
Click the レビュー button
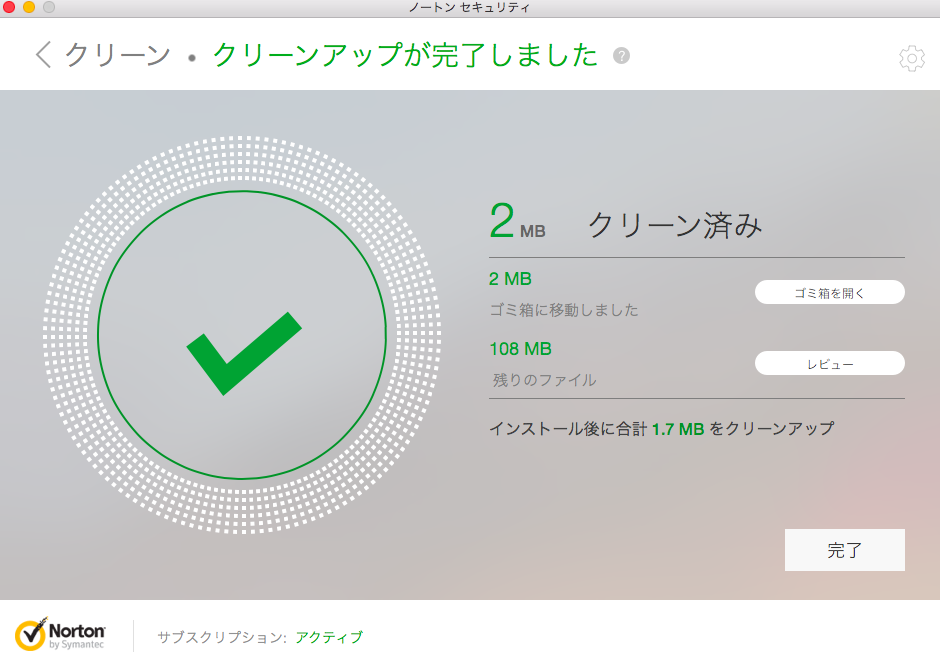(830, 363)
